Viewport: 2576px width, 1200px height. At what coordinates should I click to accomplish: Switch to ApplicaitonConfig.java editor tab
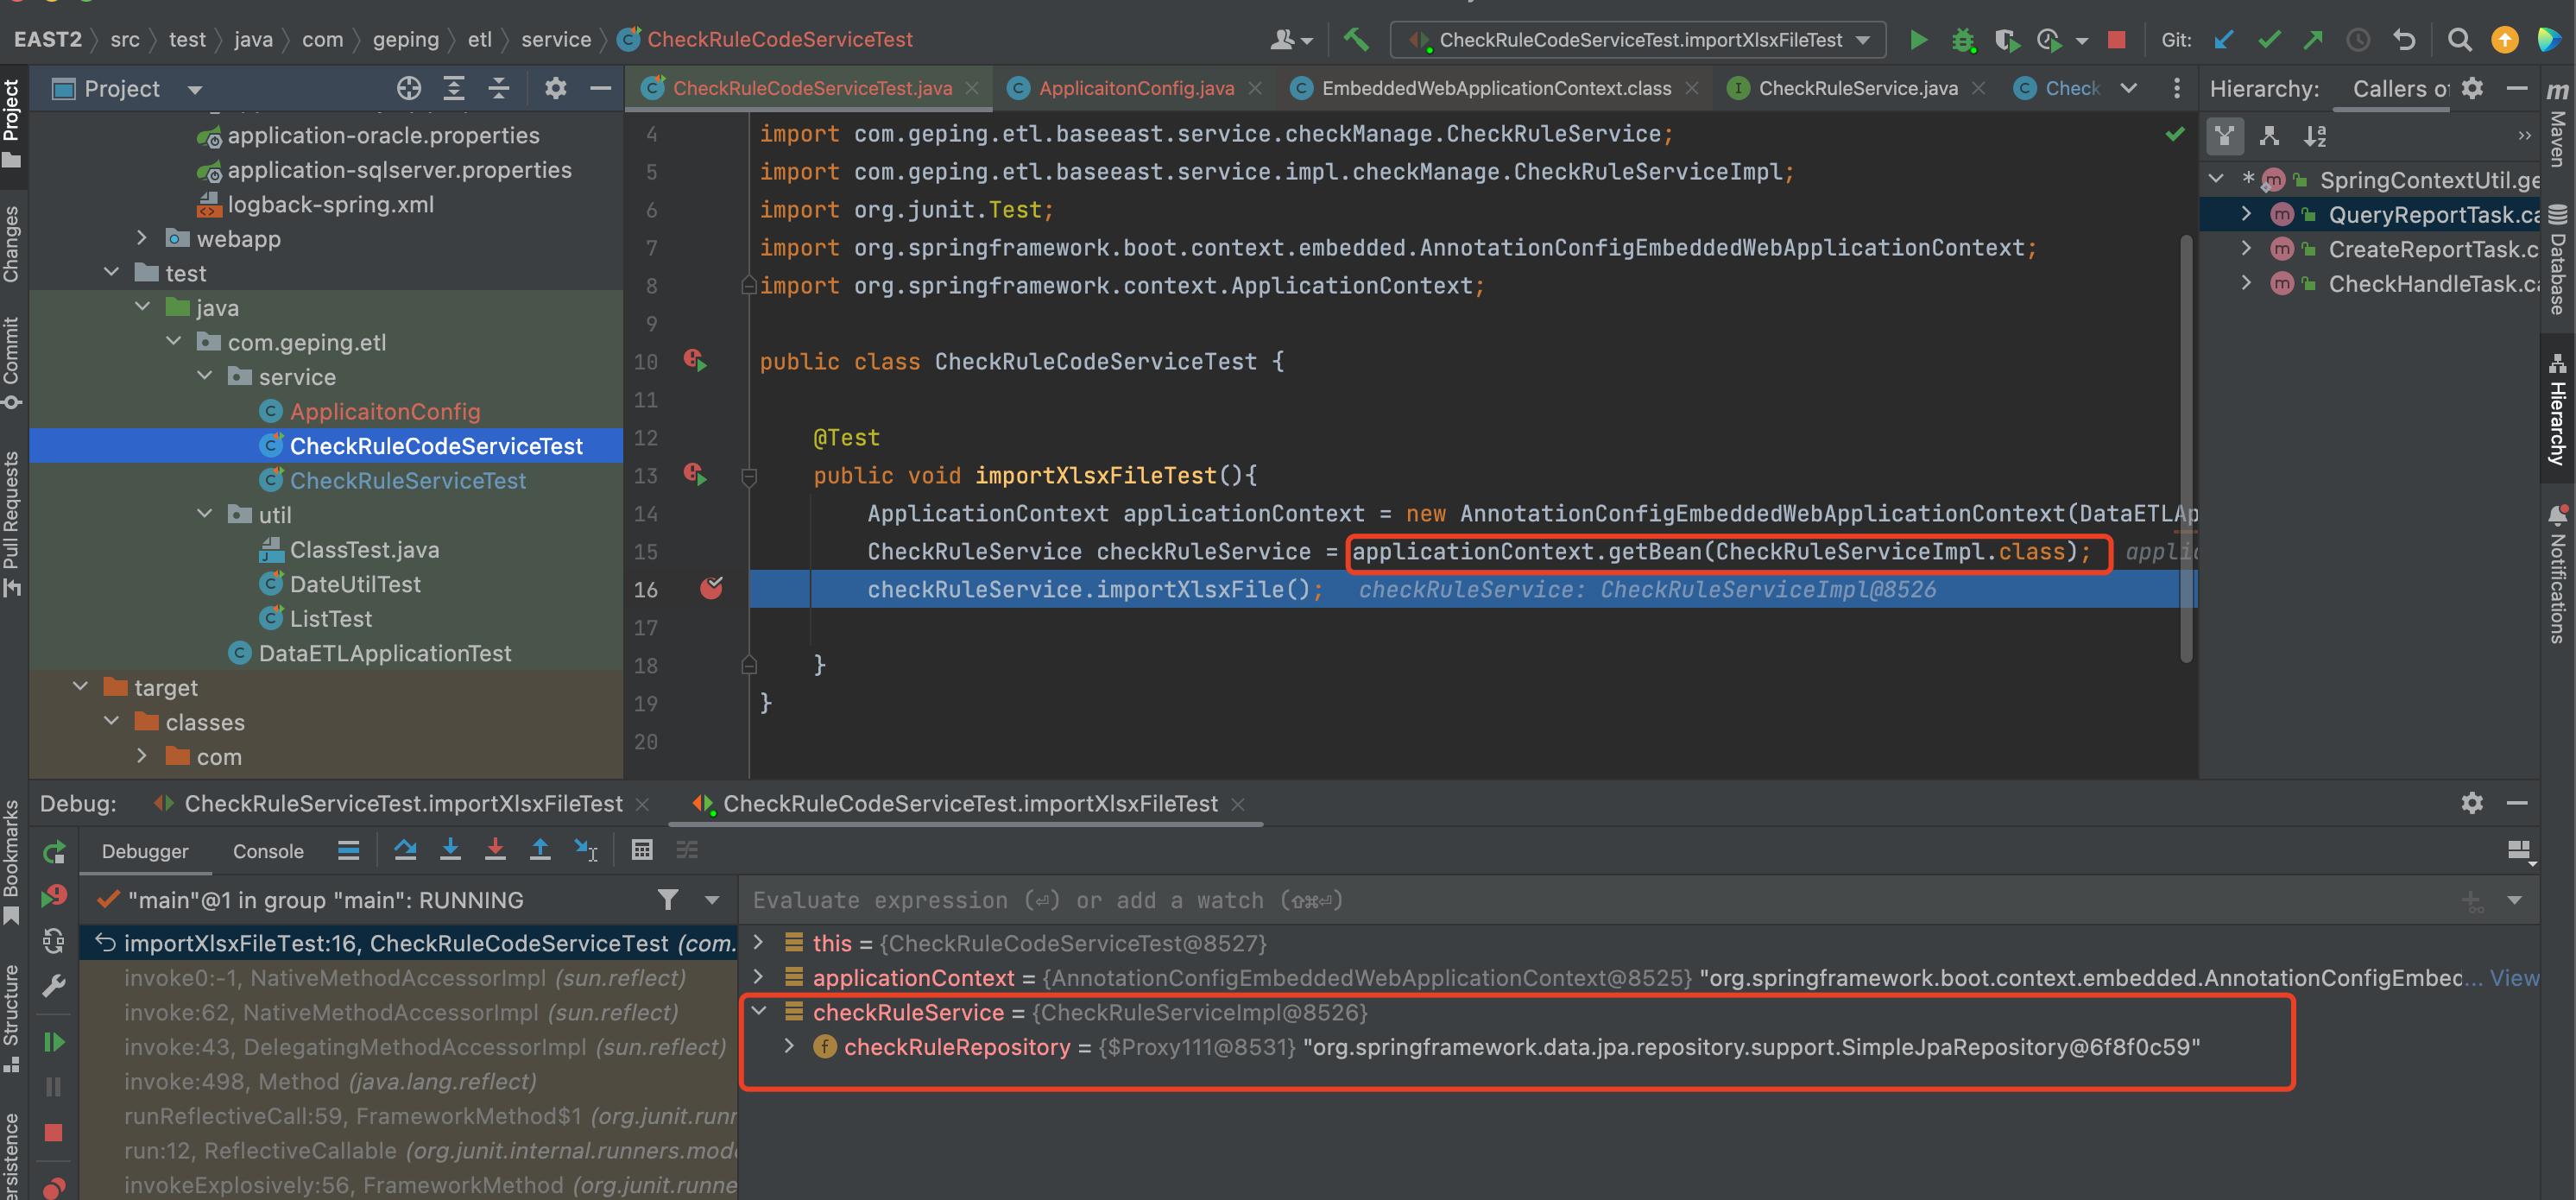click(1136, 88)
